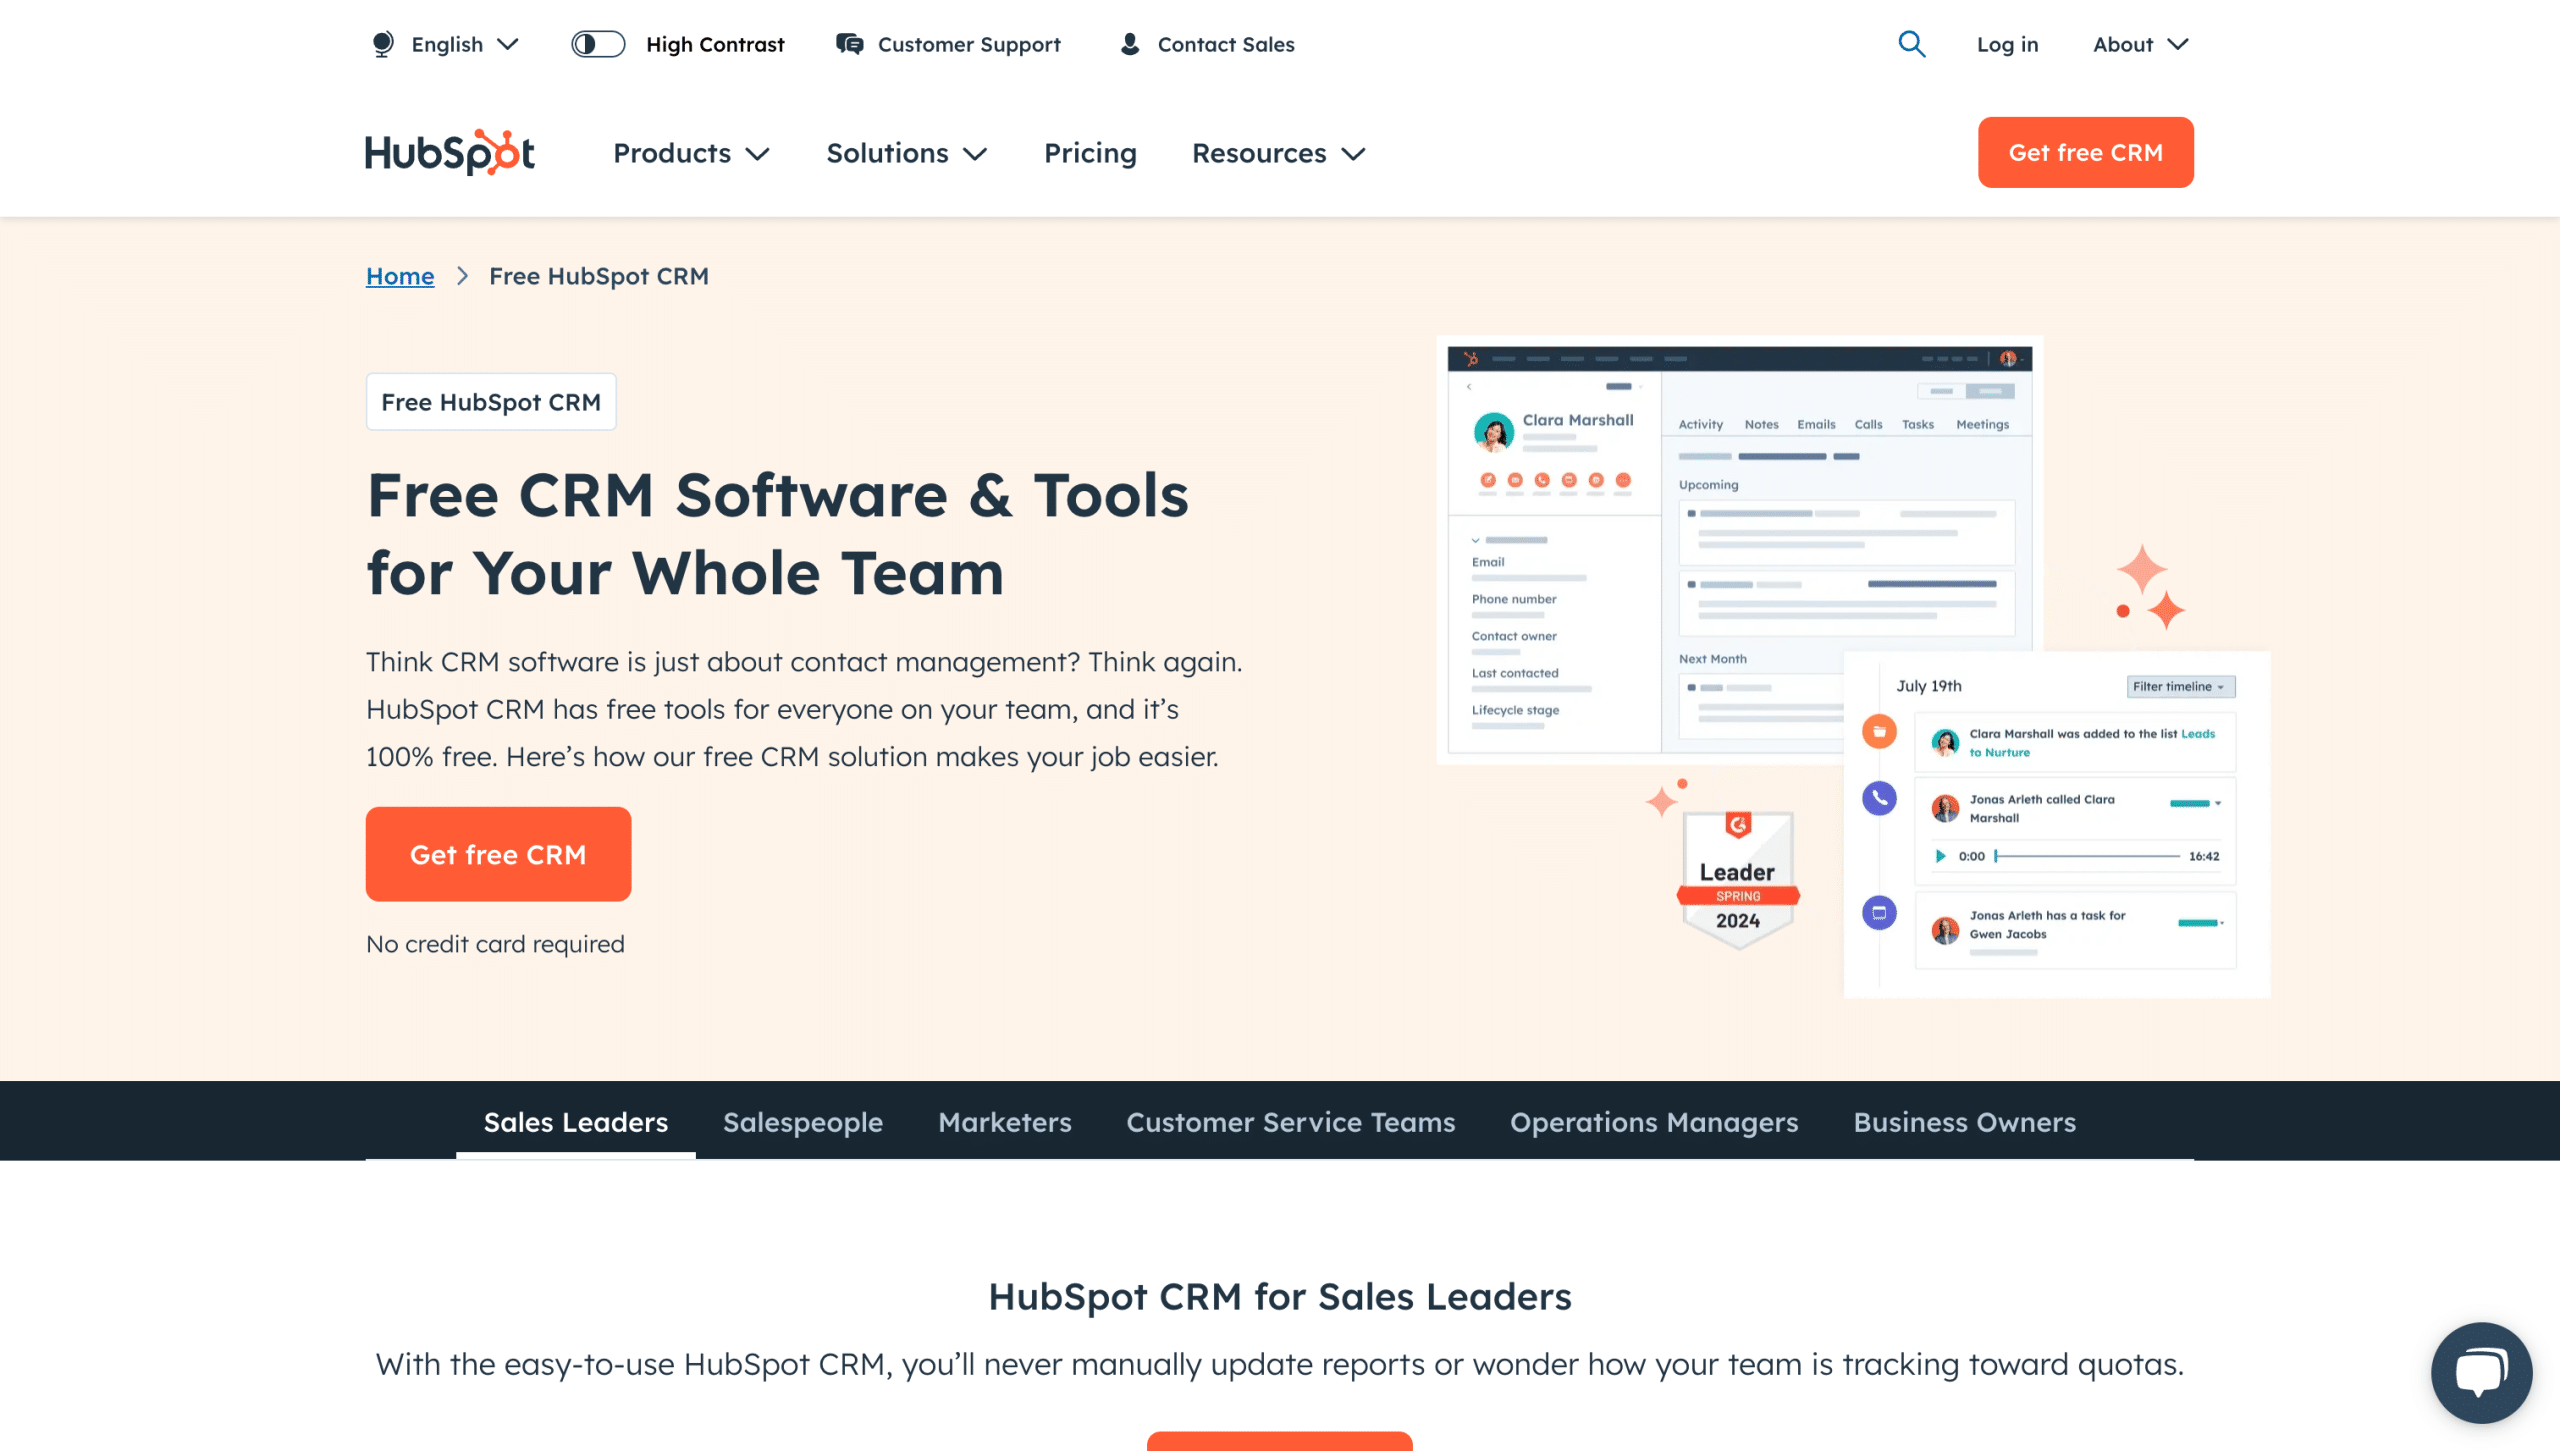Click the Free CRM Software & Tools headline
2560x1451 pixels.
[x=778, y=534]
